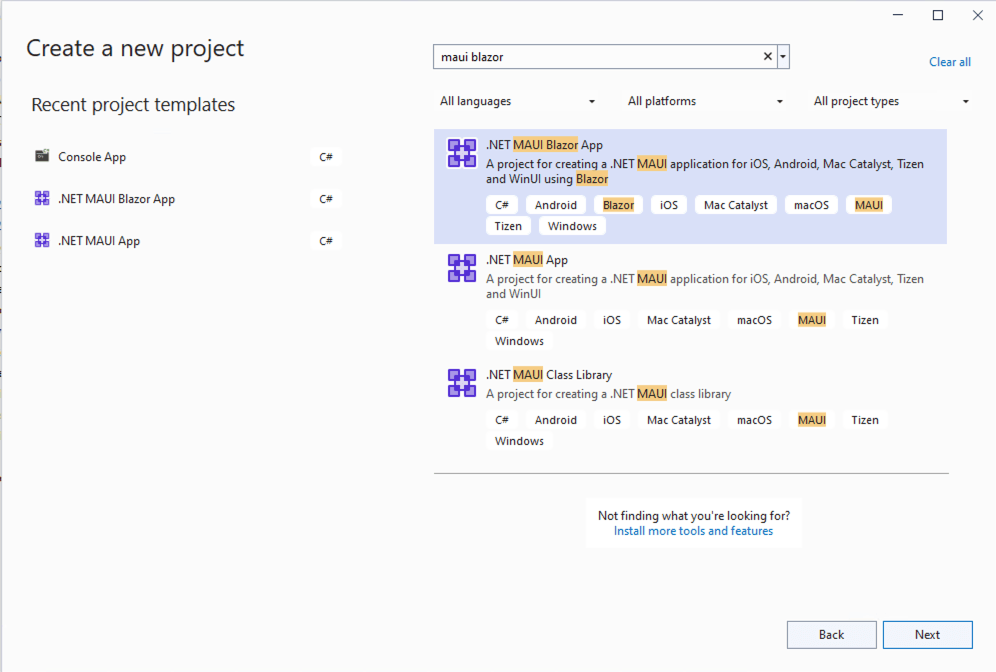This screenshot has height=672, width=996.
Task: Click the Tizen tag on MAUI Blazor App
Action: pos(508,225)
